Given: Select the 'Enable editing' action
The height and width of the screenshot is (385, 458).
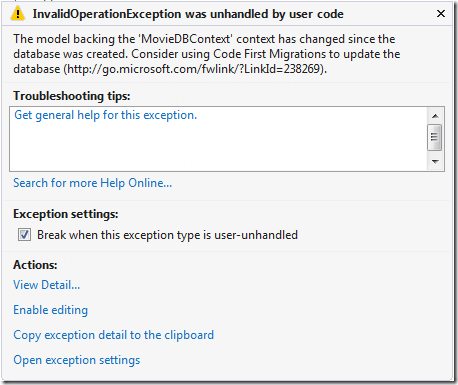Looking at the screenshot, I should pos(50,310).
